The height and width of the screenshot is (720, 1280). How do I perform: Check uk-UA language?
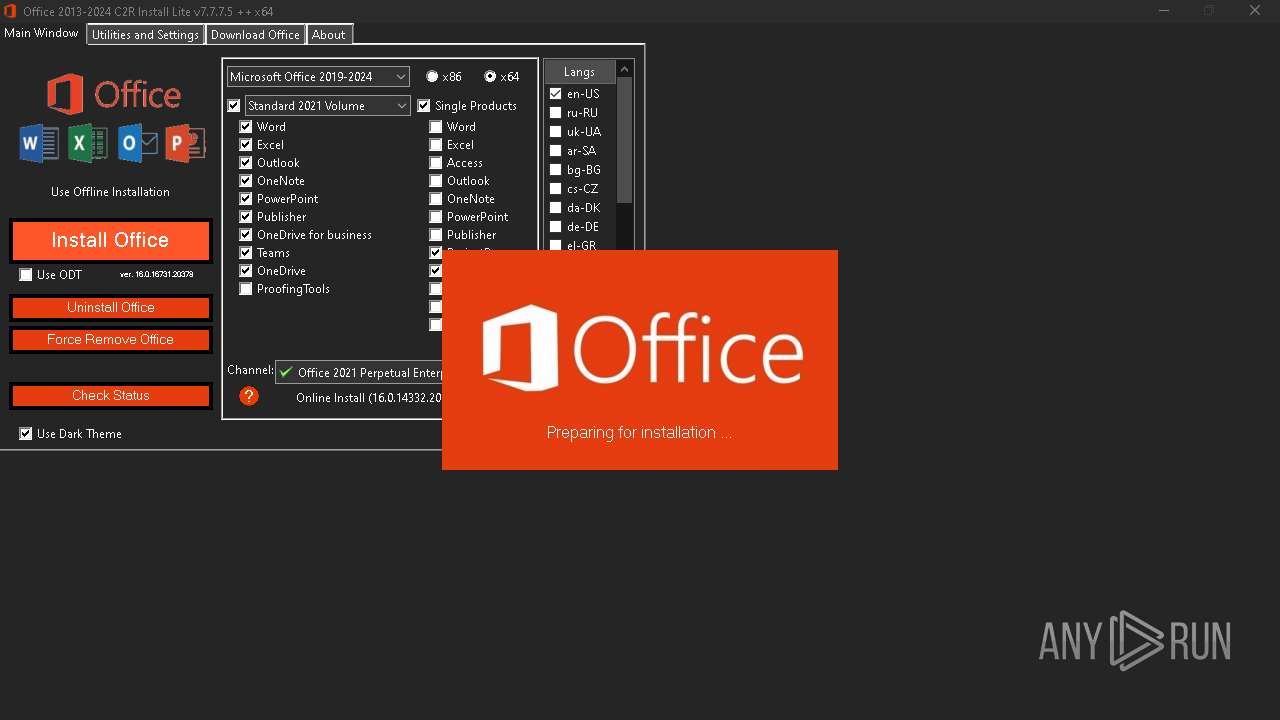[x=556, y=132]
